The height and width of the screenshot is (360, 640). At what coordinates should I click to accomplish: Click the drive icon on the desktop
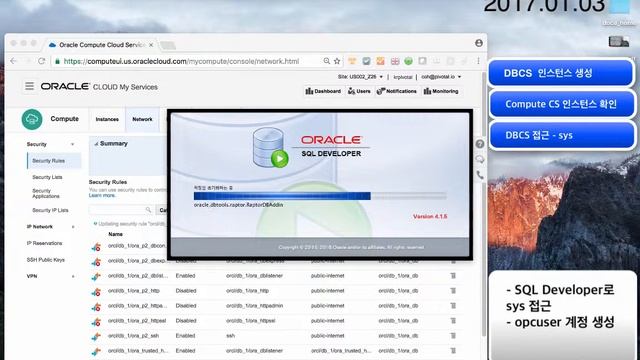[618, 41]
